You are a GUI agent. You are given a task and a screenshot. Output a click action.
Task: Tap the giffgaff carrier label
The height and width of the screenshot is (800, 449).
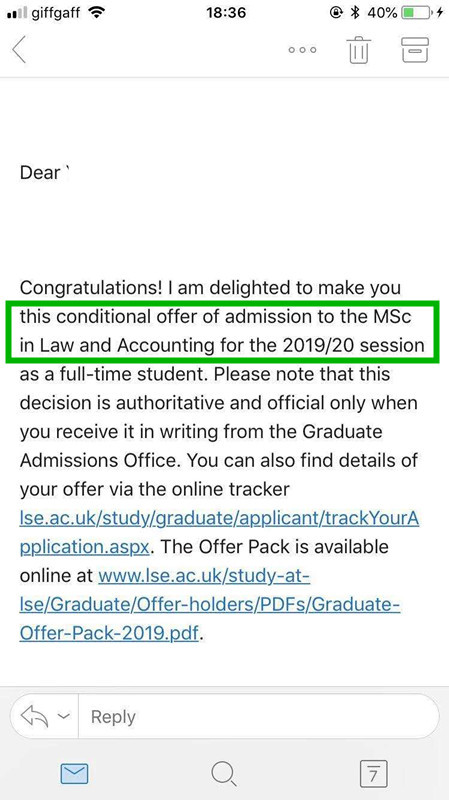pyautogui.click(x=57, y=14)
